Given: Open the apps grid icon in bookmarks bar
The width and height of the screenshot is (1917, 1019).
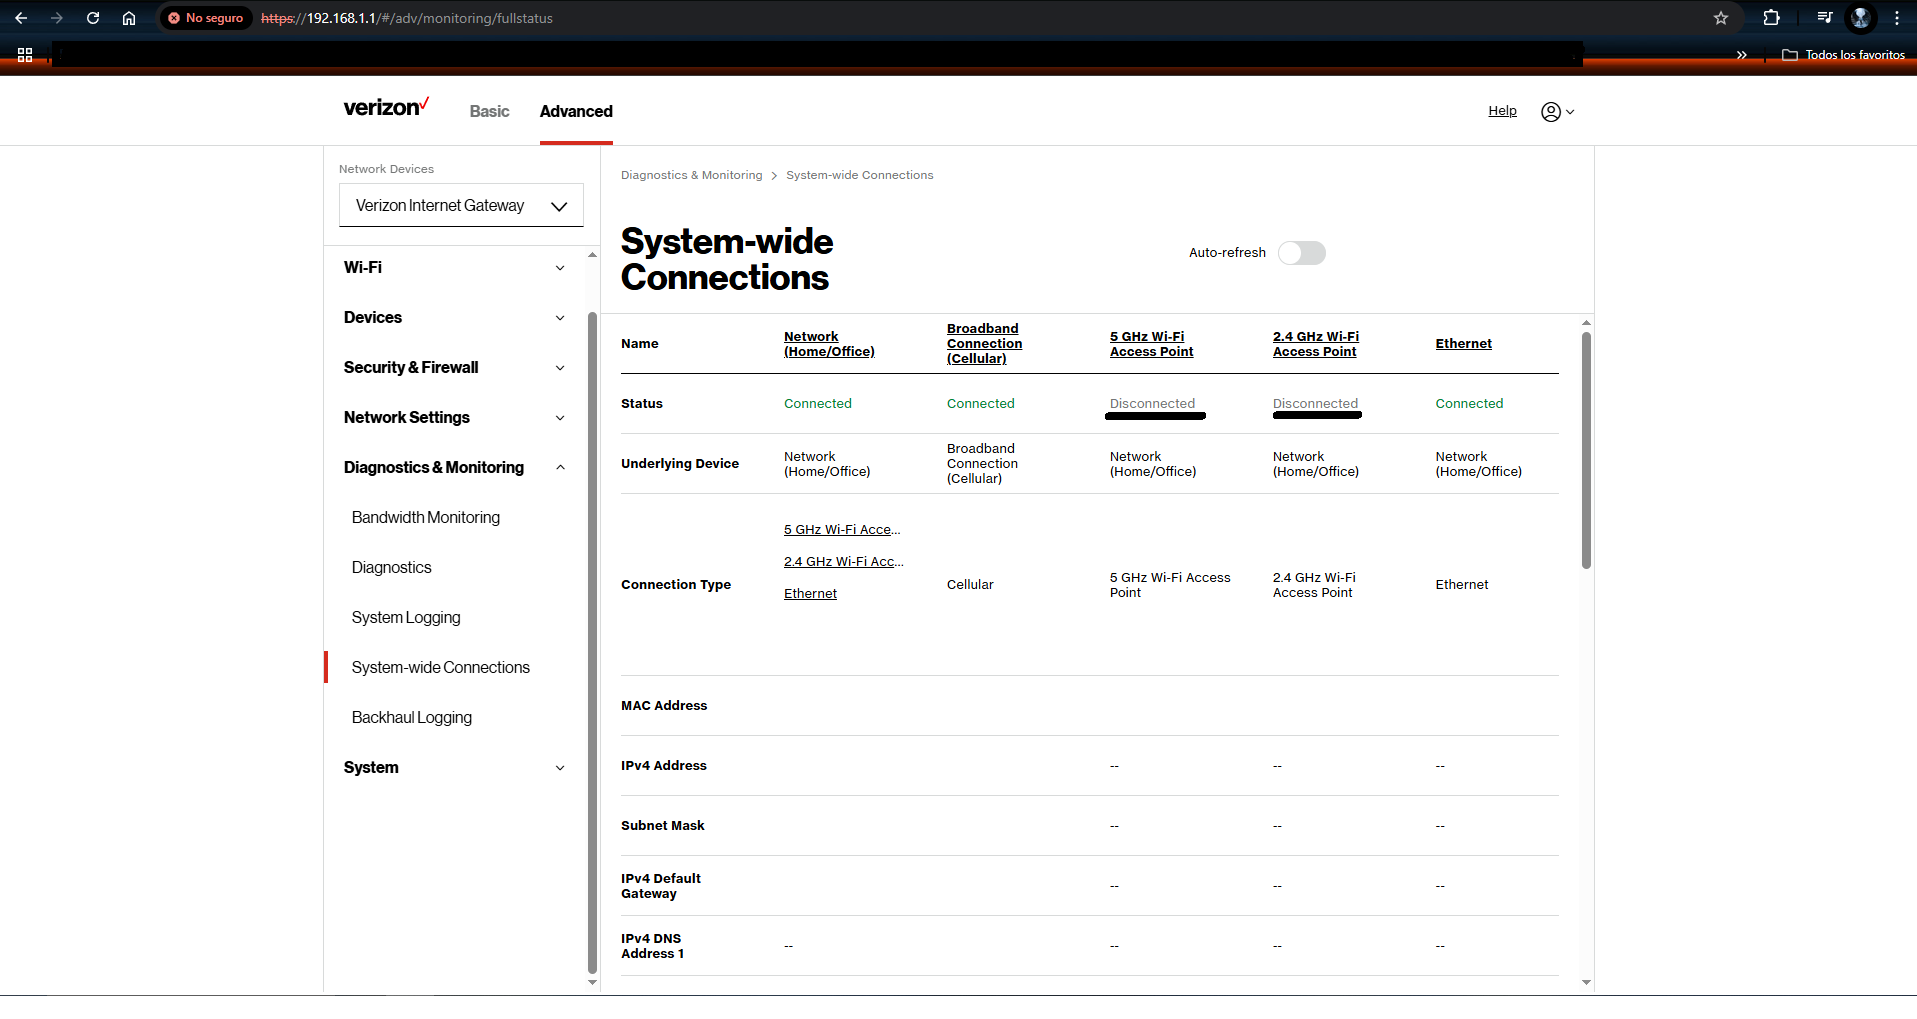Looking at the screenshot, I should (x=25, y=55).
